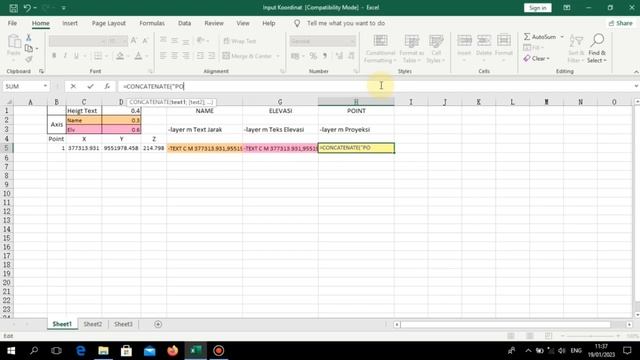The height and width of the screenshot is (360, 640).
Task: Click the Save icon in title bar
Action: [13, 8]
